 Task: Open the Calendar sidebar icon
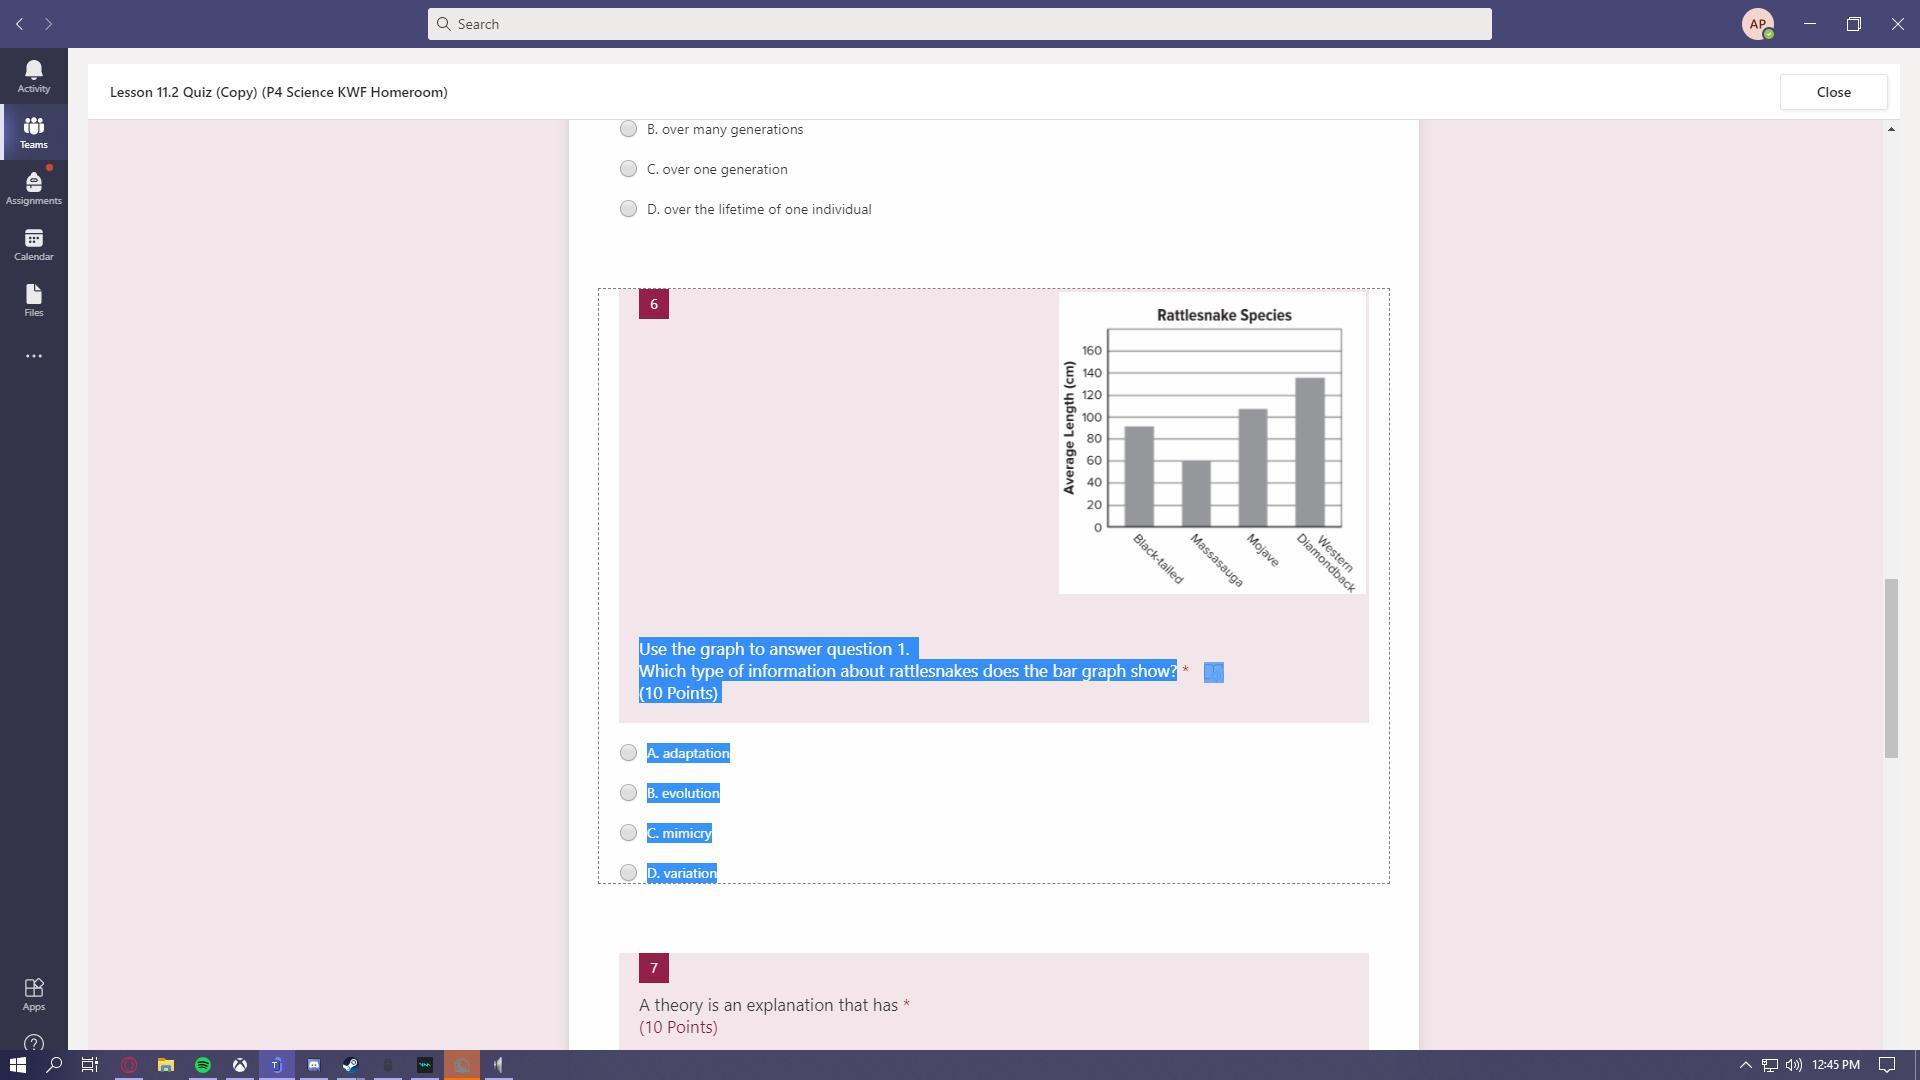click(x=33, y=243)
